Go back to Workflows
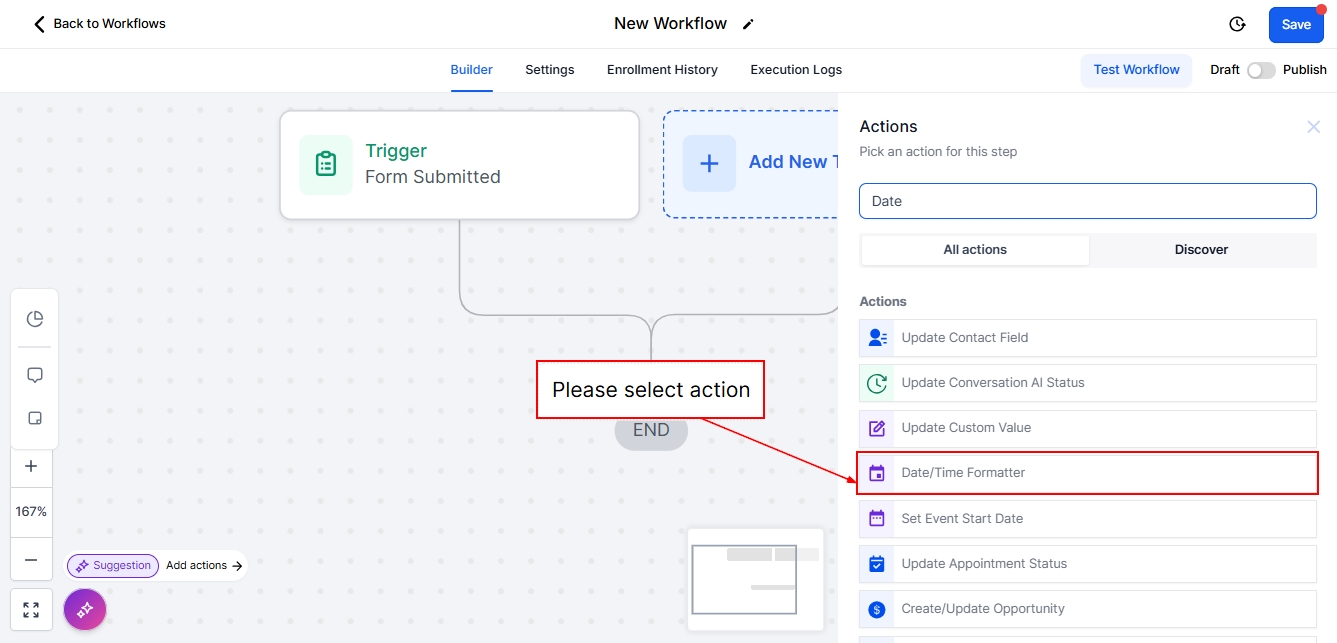1337x643 pixels. 99,24
